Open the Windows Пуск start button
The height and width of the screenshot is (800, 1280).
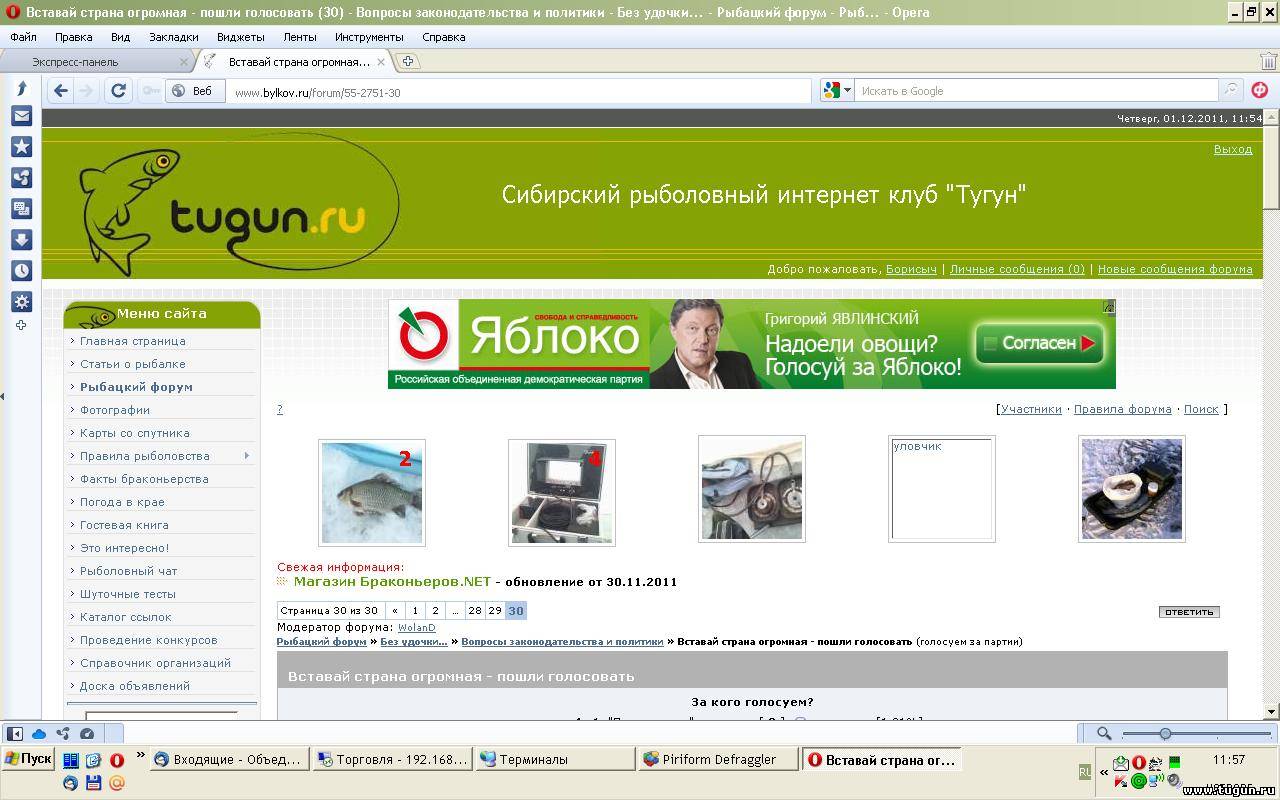pos(27,759)
